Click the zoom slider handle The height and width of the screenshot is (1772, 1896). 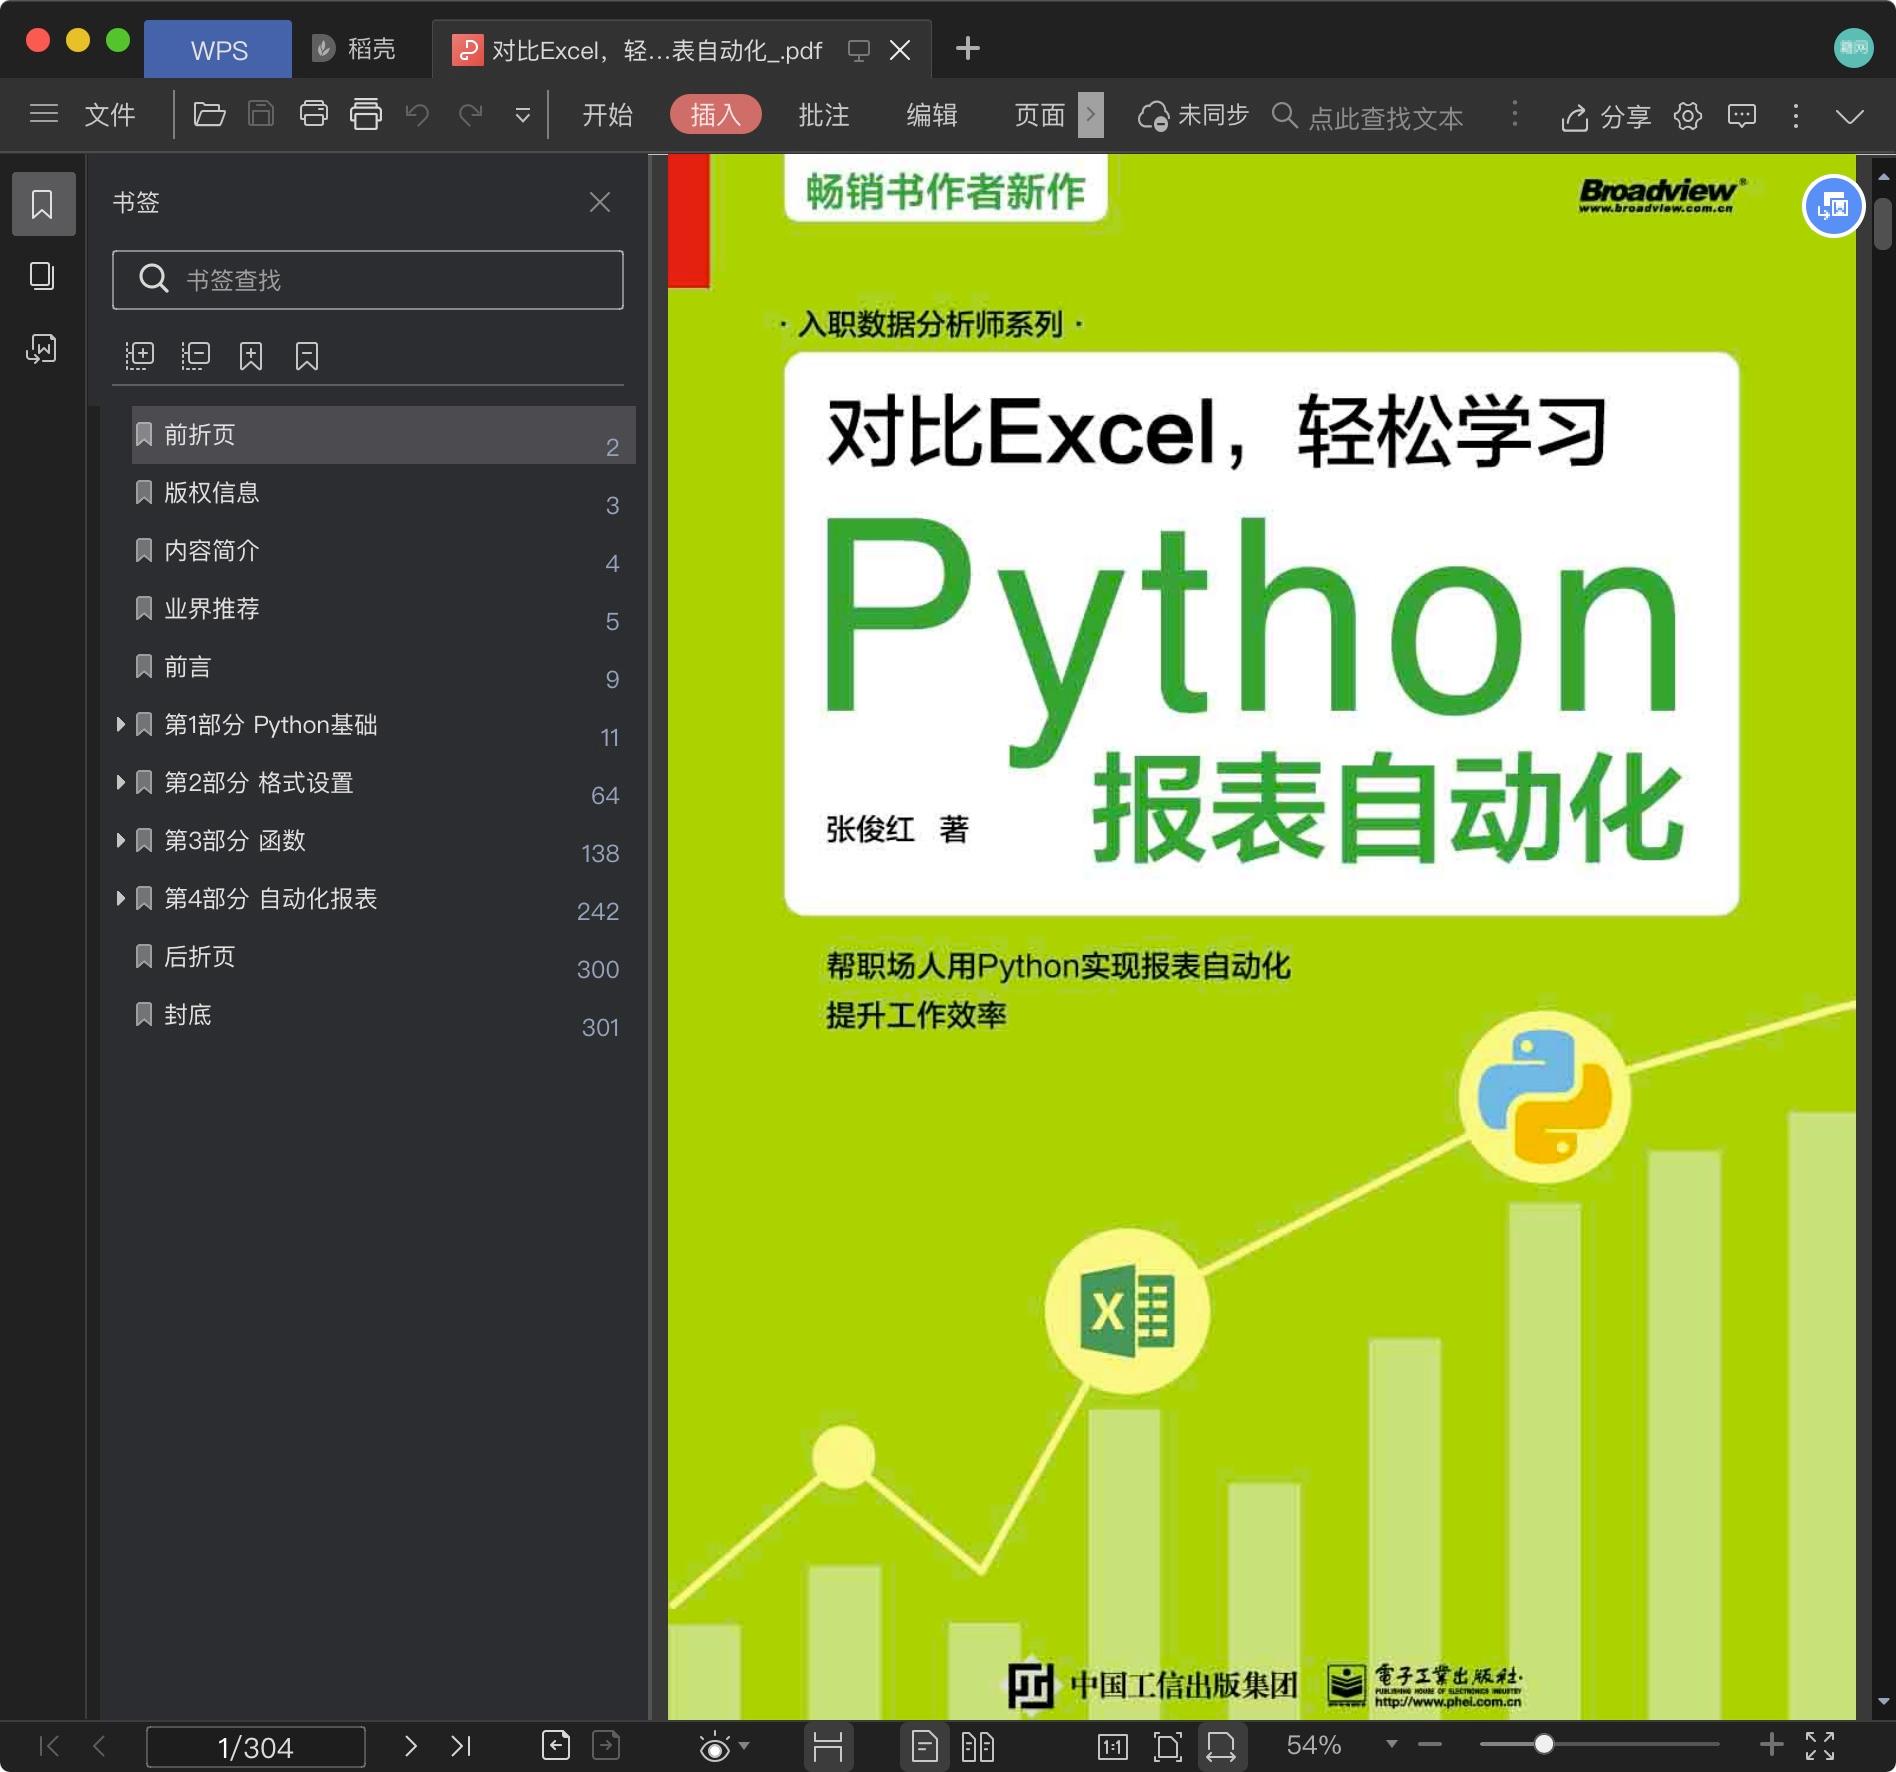[x=1544, y=1744]
